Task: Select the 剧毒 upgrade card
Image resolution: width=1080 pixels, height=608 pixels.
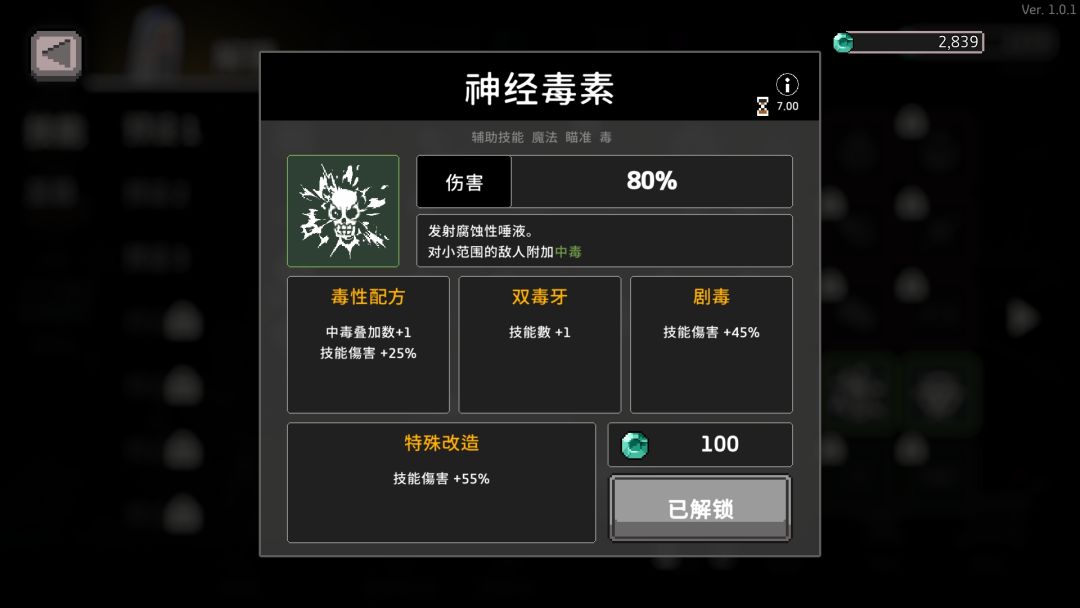Action: (x=711, y=344)
